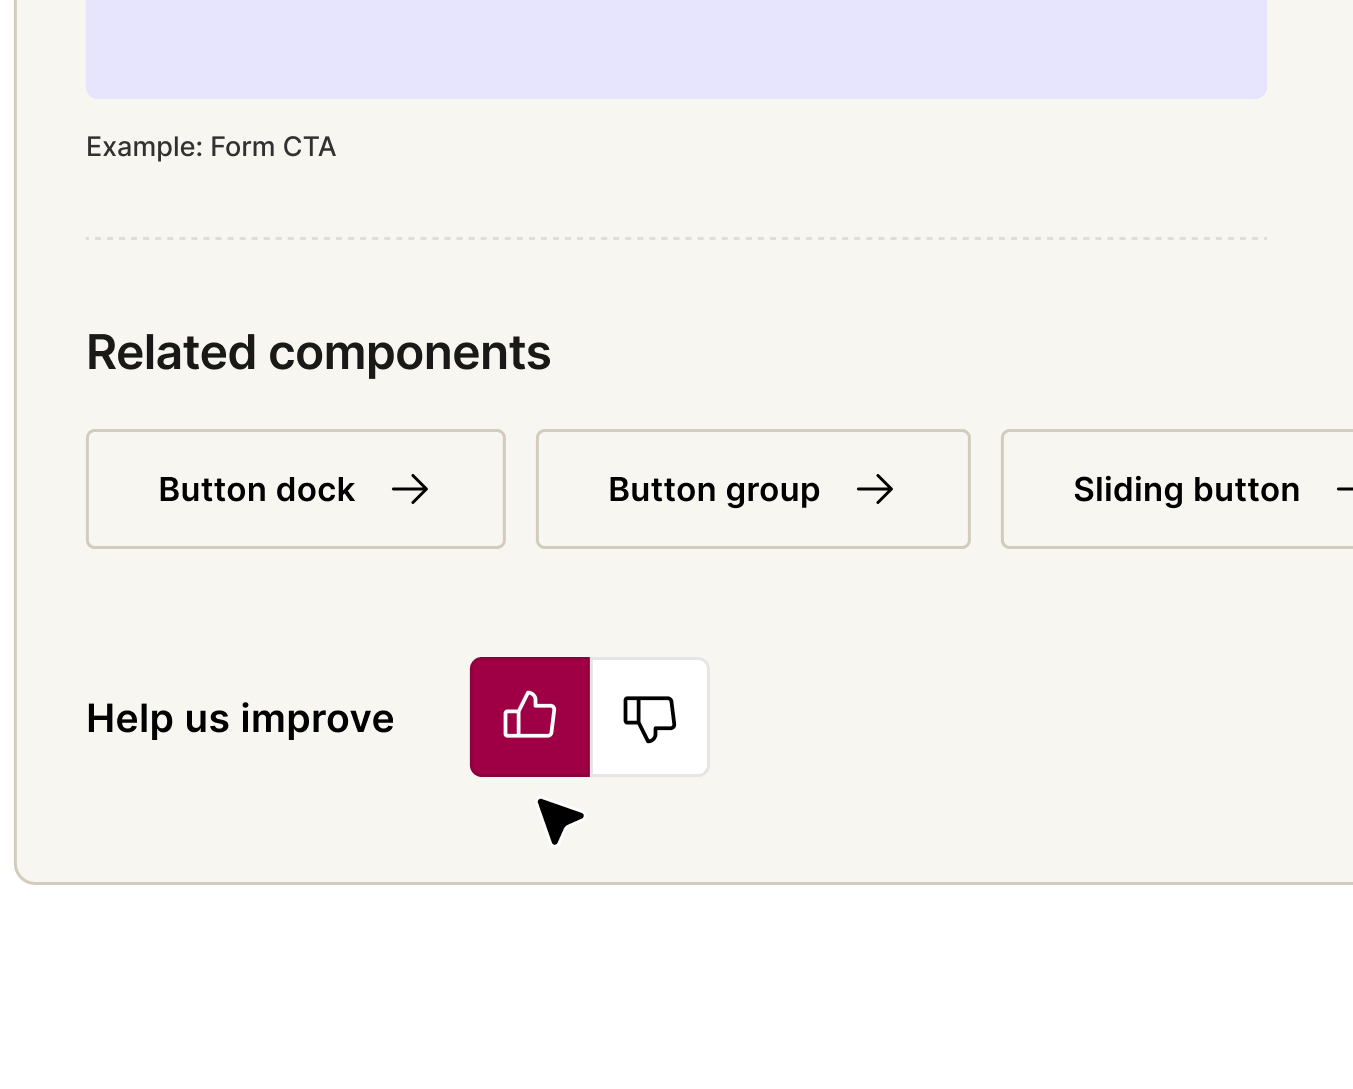Click the Related components heading
This screenshot has width=1353, height=1089.
(x=318, y=352)
